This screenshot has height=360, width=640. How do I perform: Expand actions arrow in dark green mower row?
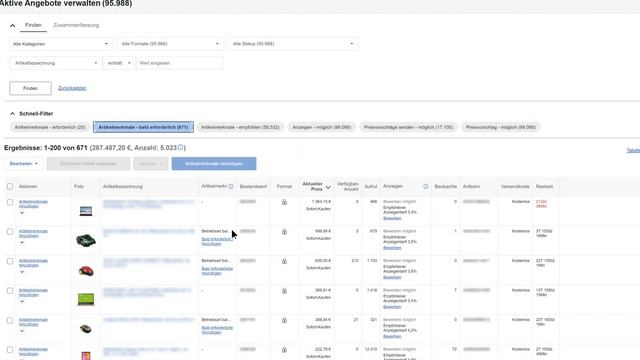(22, 242)
